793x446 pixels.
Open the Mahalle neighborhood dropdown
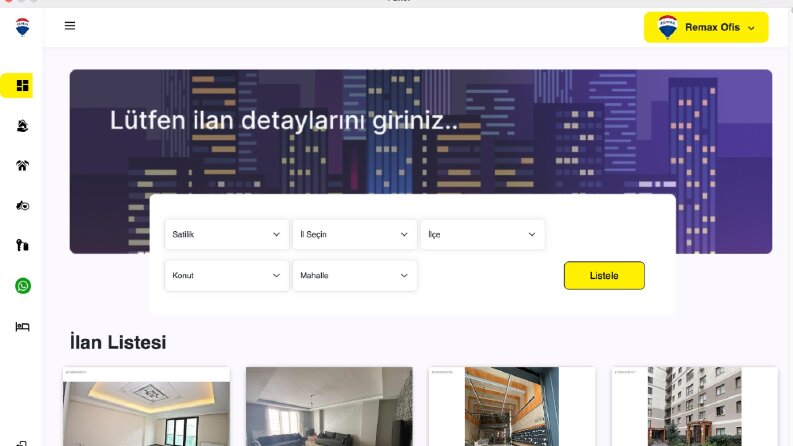click(x=355, y=276)
